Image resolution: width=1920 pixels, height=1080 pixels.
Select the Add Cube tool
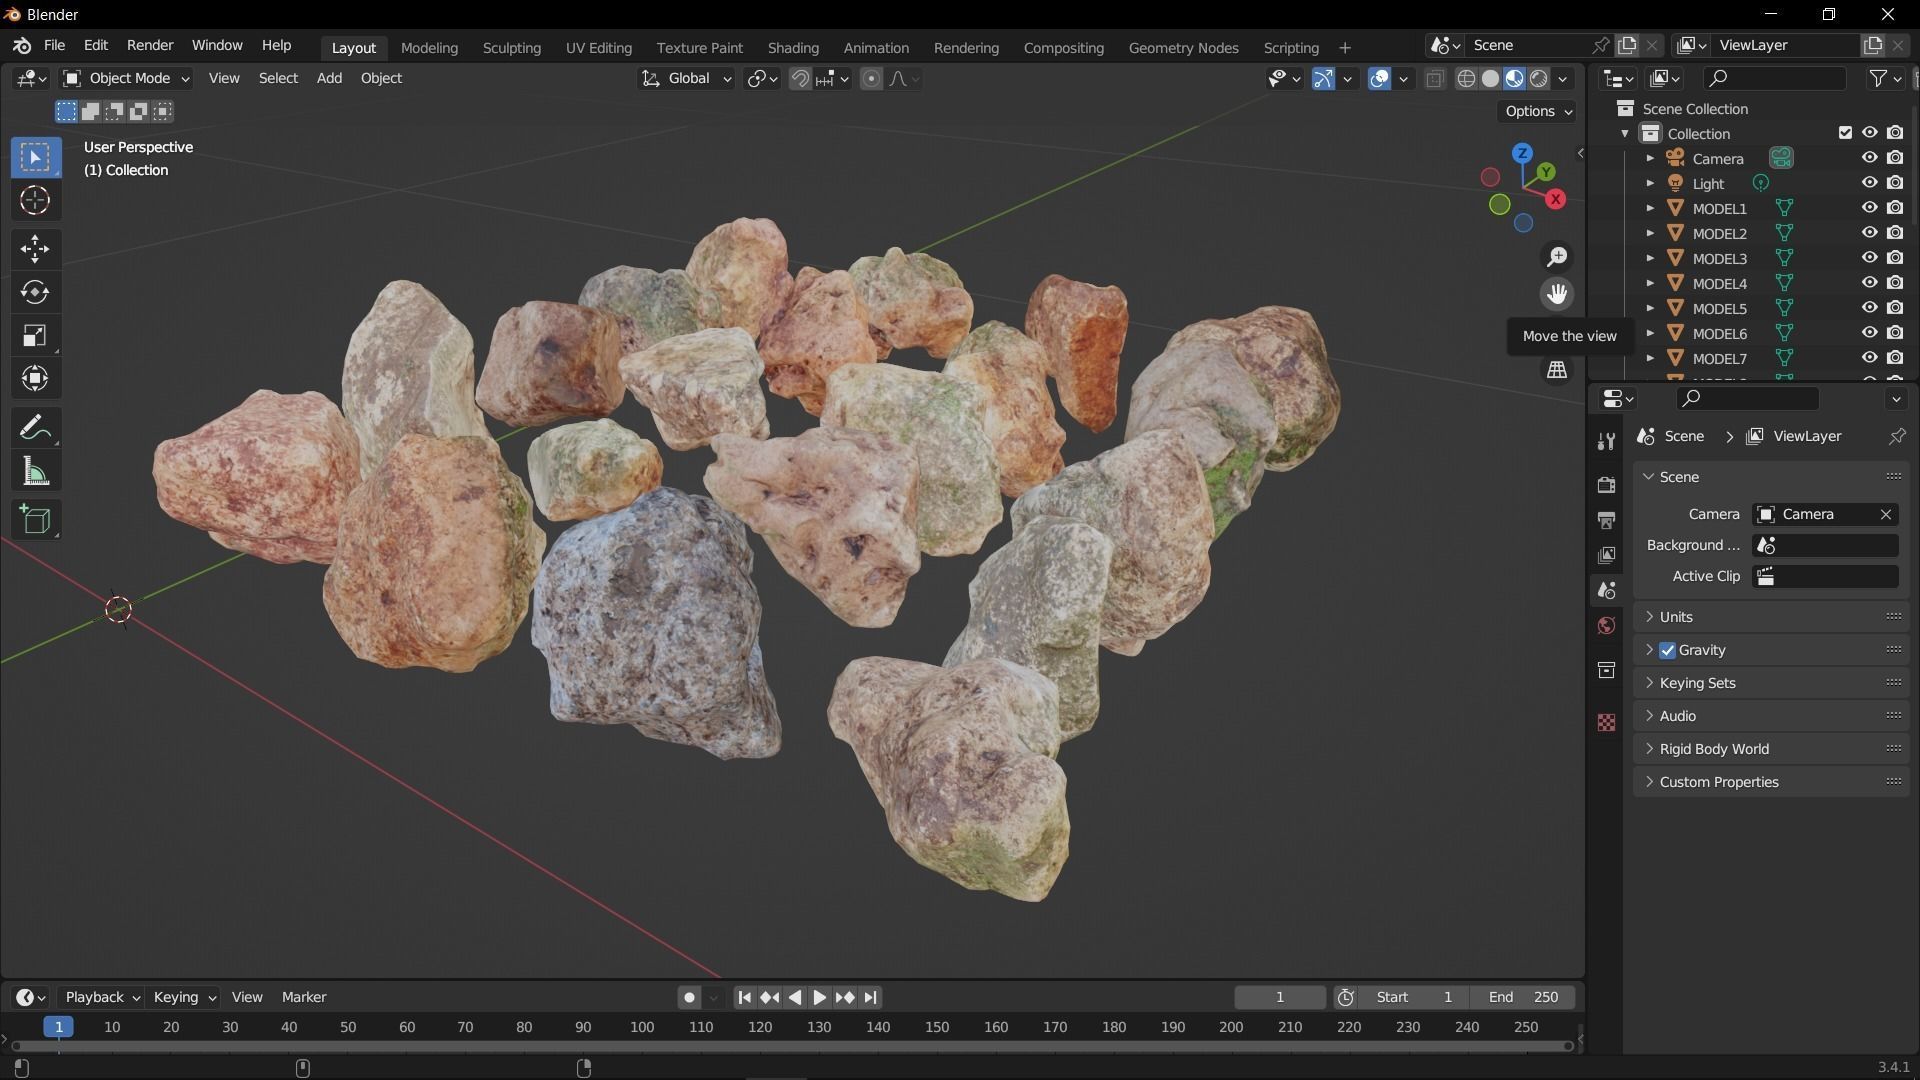click(35, 519)
